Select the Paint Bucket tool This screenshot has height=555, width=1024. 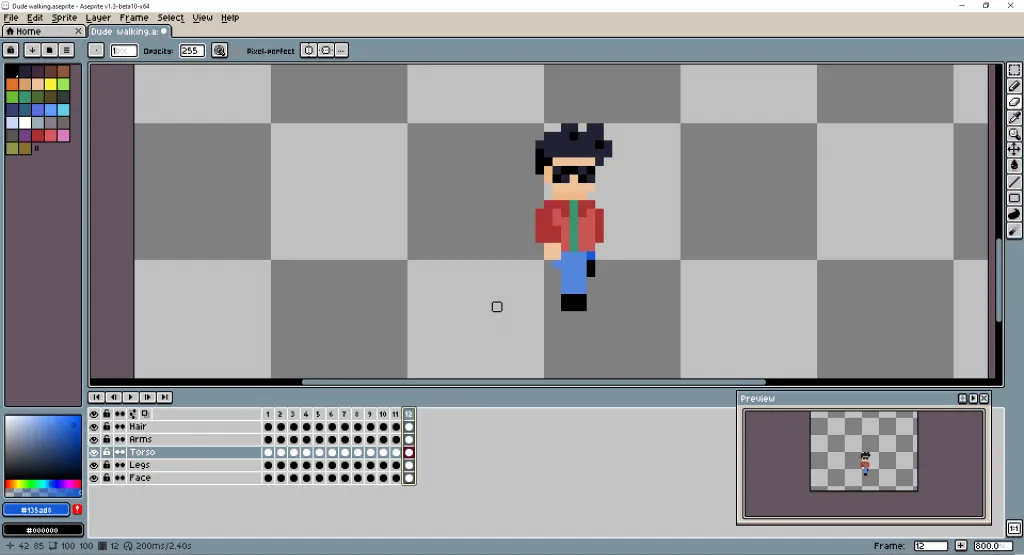pos(1014,166)
